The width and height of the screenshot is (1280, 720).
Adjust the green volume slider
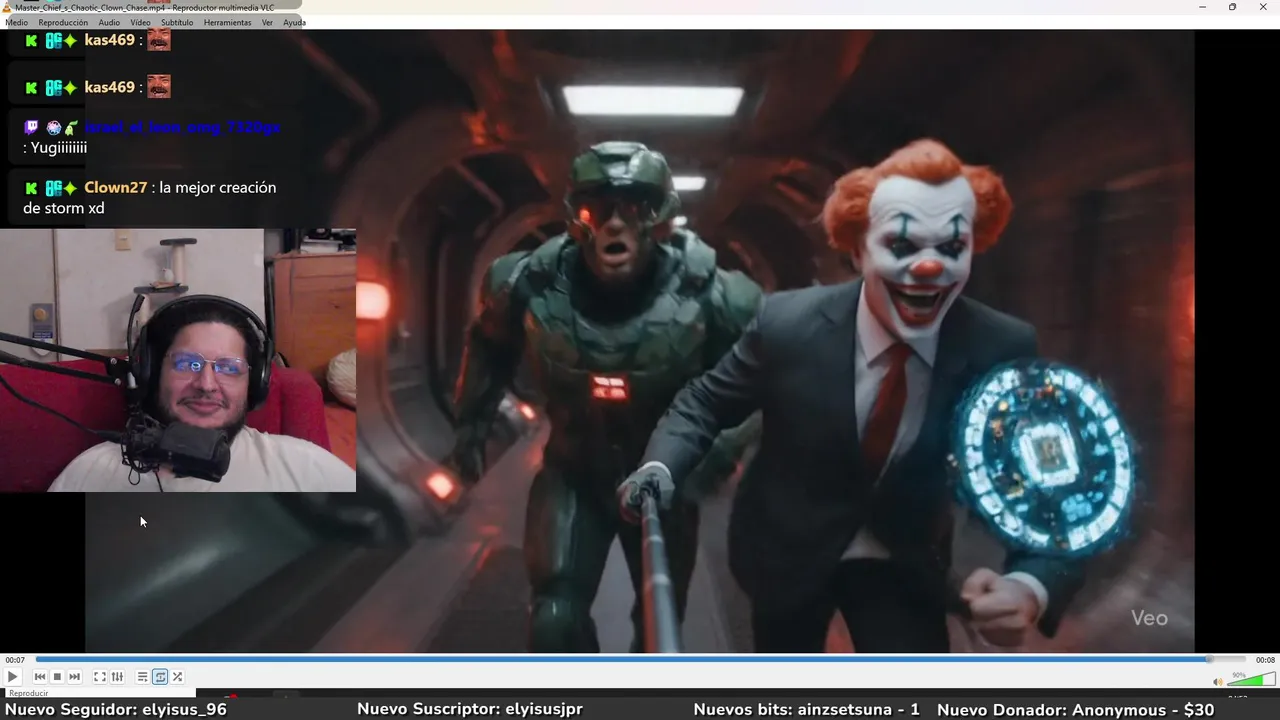1251,680
